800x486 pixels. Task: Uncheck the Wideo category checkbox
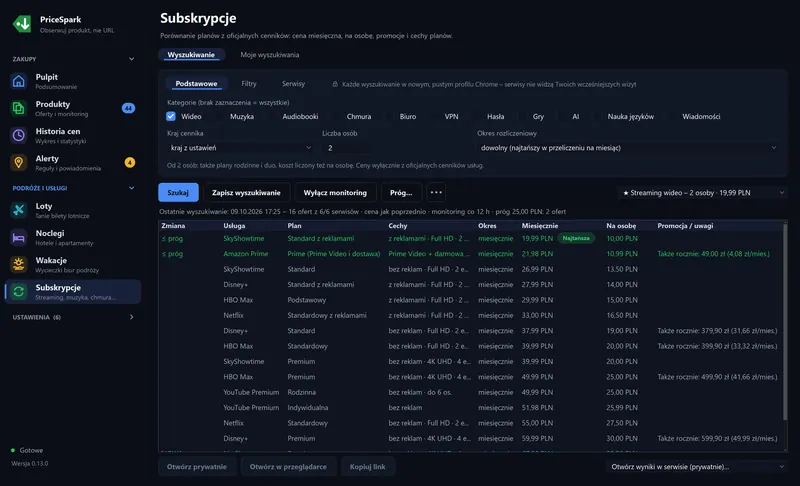tap(171, 116)
